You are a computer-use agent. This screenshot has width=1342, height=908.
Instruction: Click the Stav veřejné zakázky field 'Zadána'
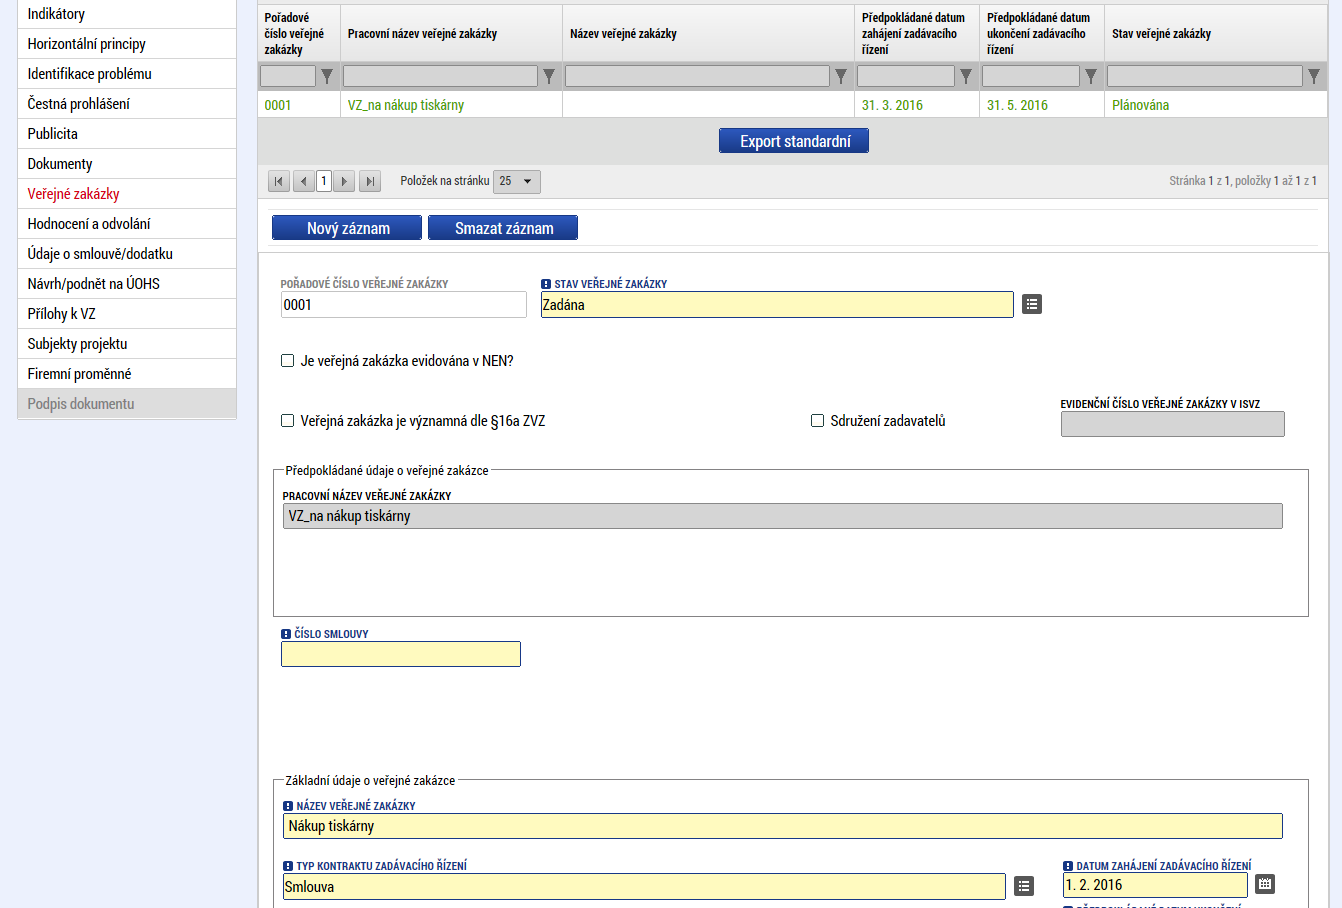(777, 305)
